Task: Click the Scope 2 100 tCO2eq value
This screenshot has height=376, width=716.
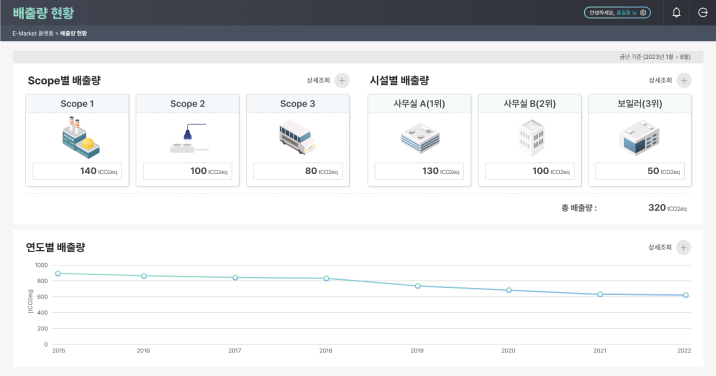Action: click(209, 171)
